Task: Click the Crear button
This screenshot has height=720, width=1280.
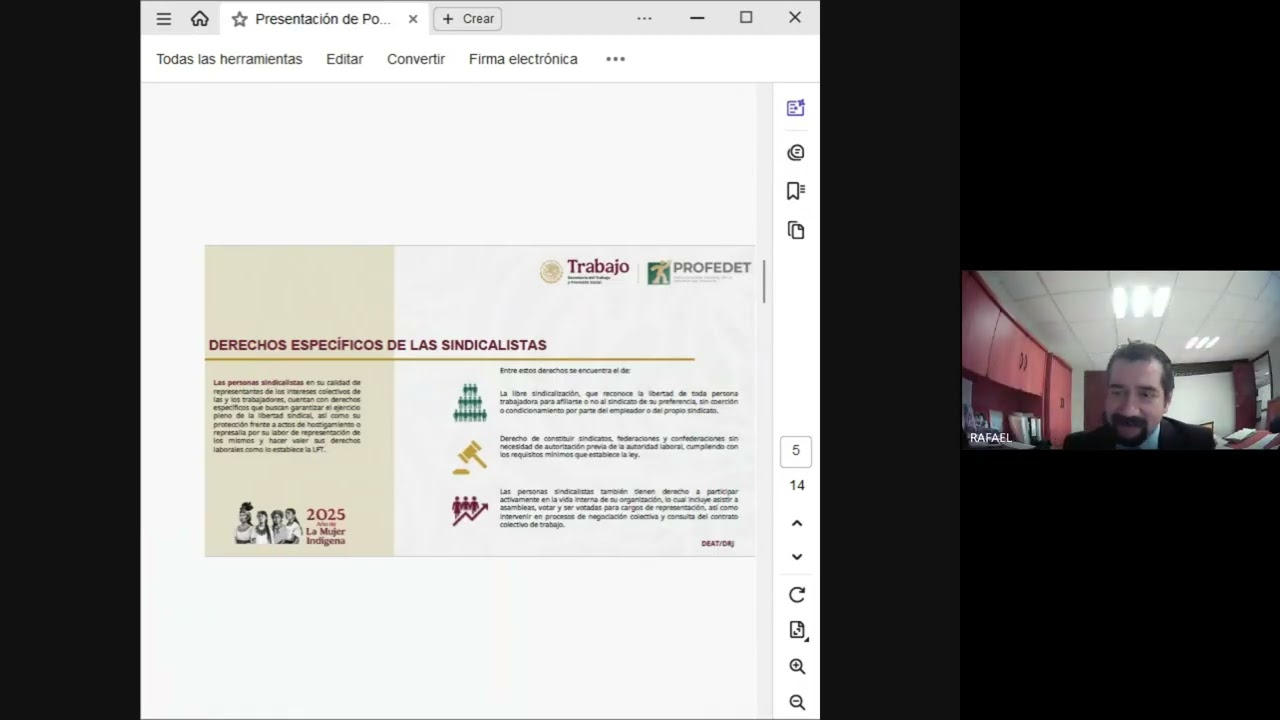Action: (468, 19)
